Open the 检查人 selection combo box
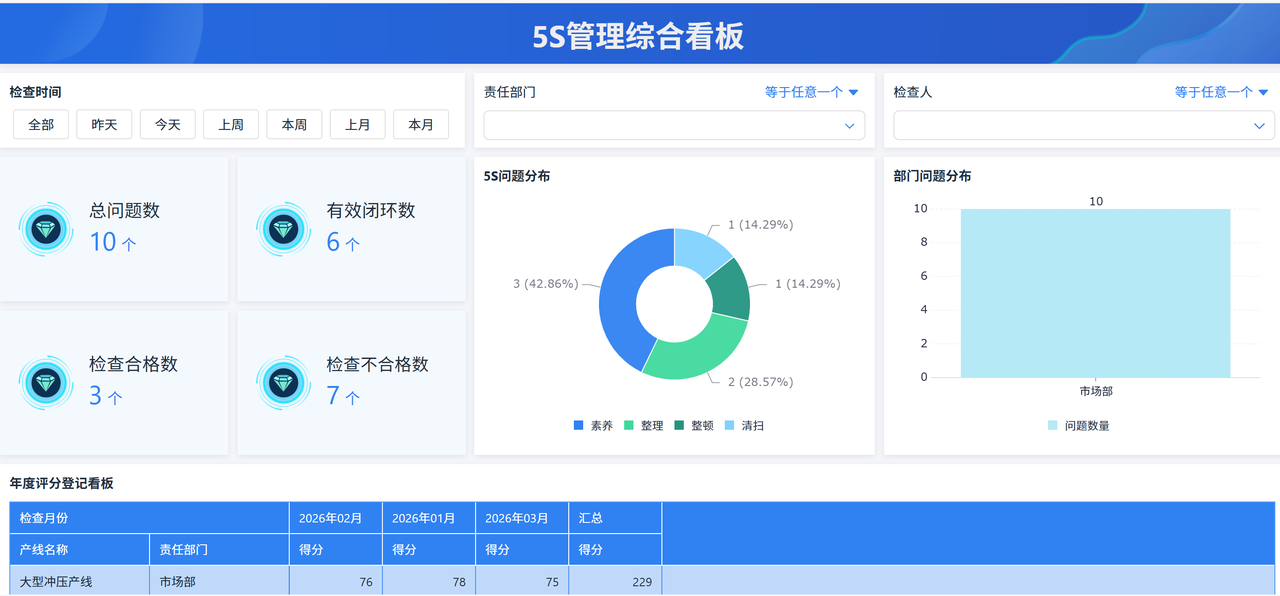The height and width of the screenshot is (596, 1280). pyautogui.click(x=1084, y=125)
